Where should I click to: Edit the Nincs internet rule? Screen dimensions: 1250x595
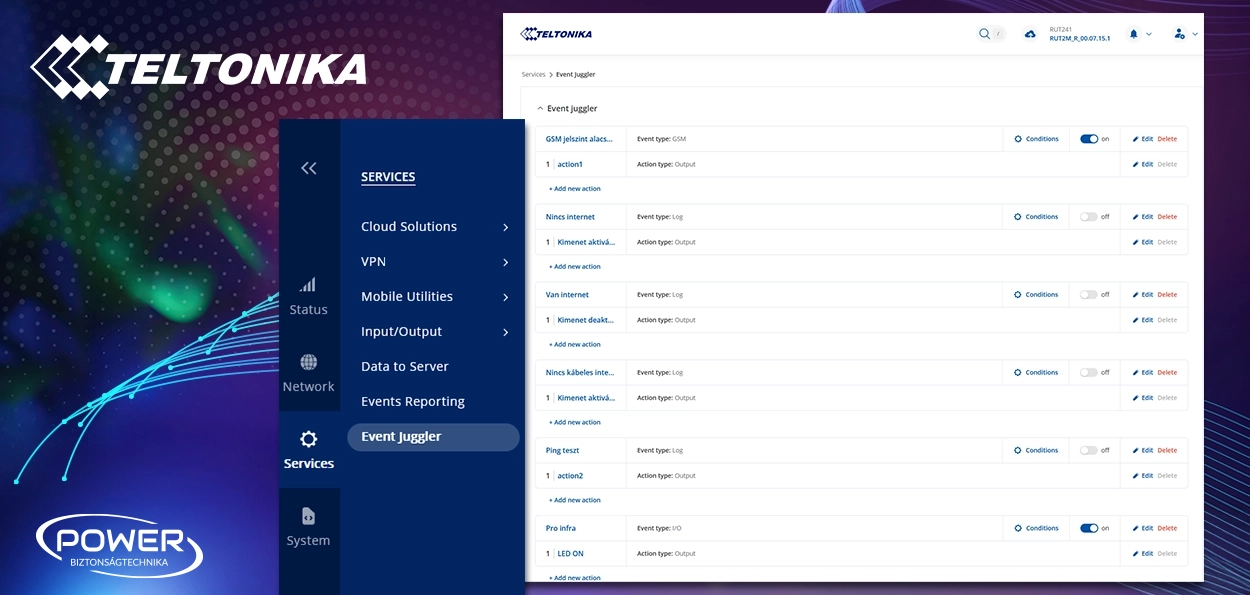pos(1142,217)
